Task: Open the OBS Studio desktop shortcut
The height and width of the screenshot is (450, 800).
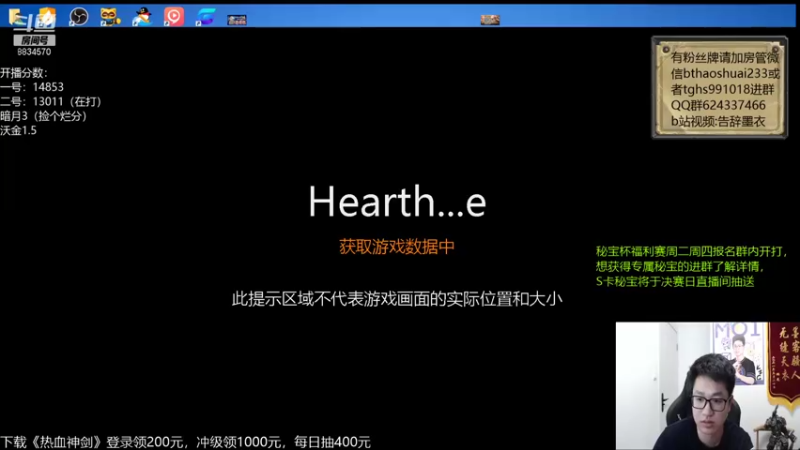Action: click(79, 16)
